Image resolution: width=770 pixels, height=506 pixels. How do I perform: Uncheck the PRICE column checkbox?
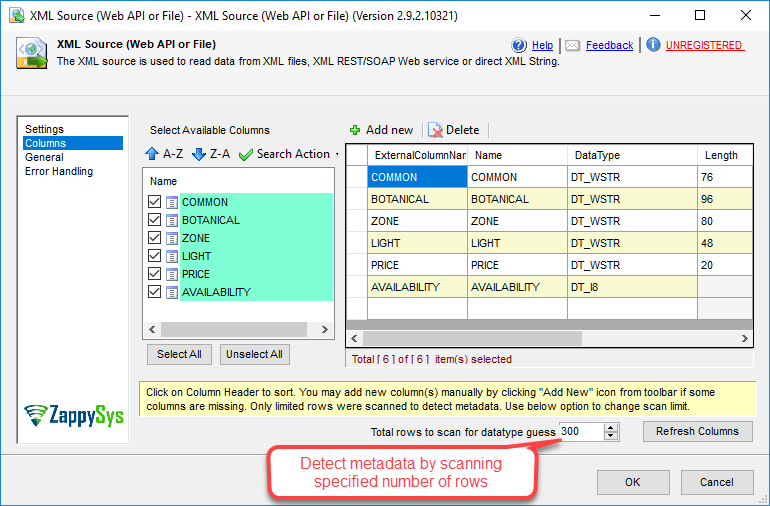[154, 274]
